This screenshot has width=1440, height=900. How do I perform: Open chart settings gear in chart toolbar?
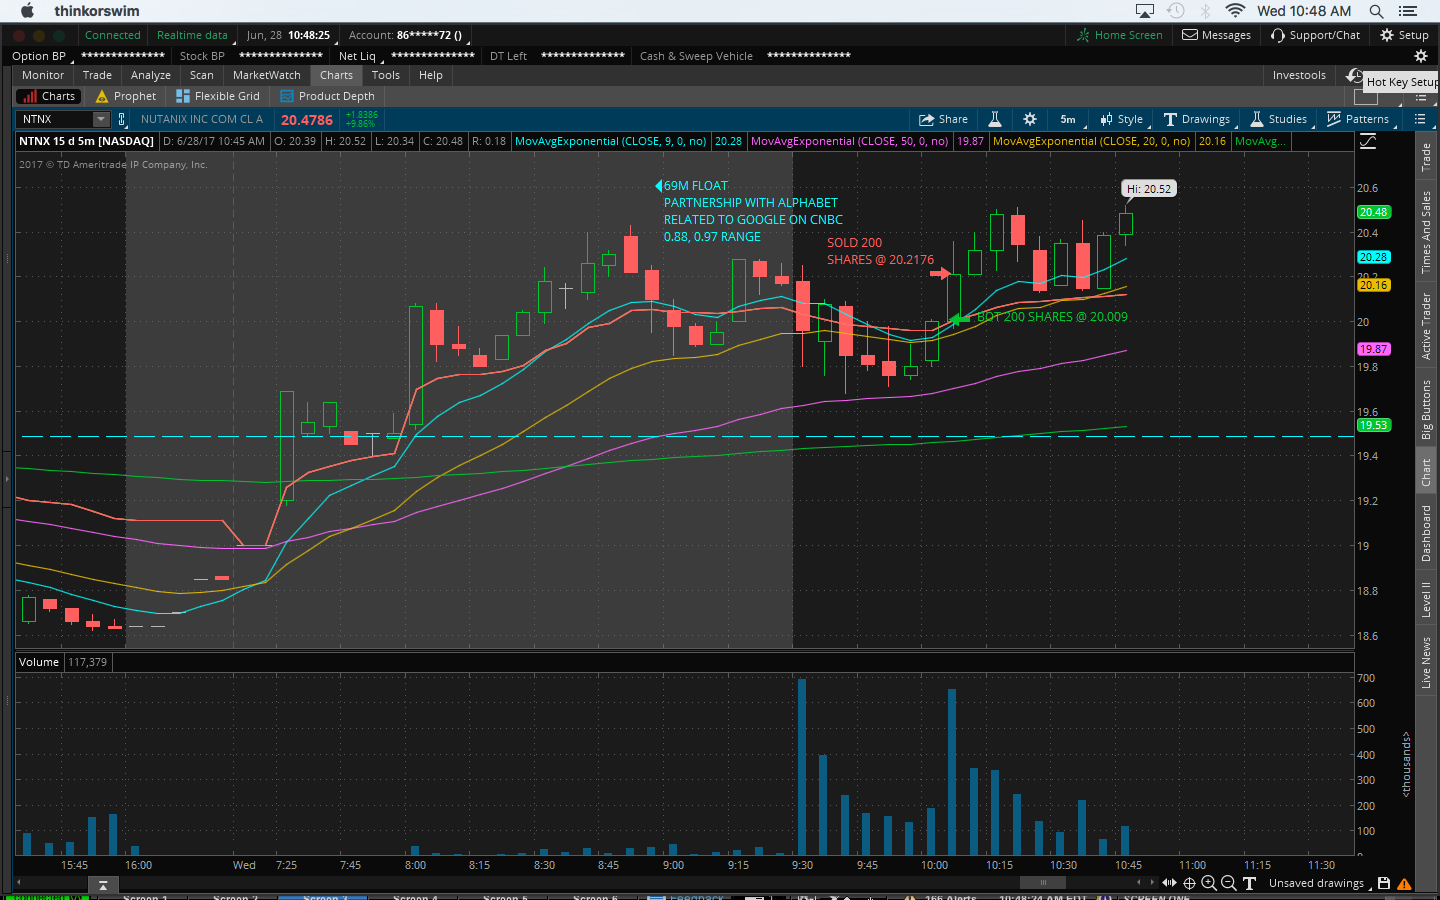(1030, 119)
